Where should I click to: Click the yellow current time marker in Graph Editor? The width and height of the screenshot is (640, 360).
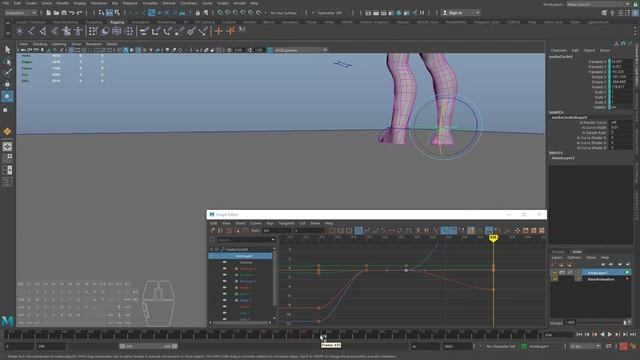[493, 238]
